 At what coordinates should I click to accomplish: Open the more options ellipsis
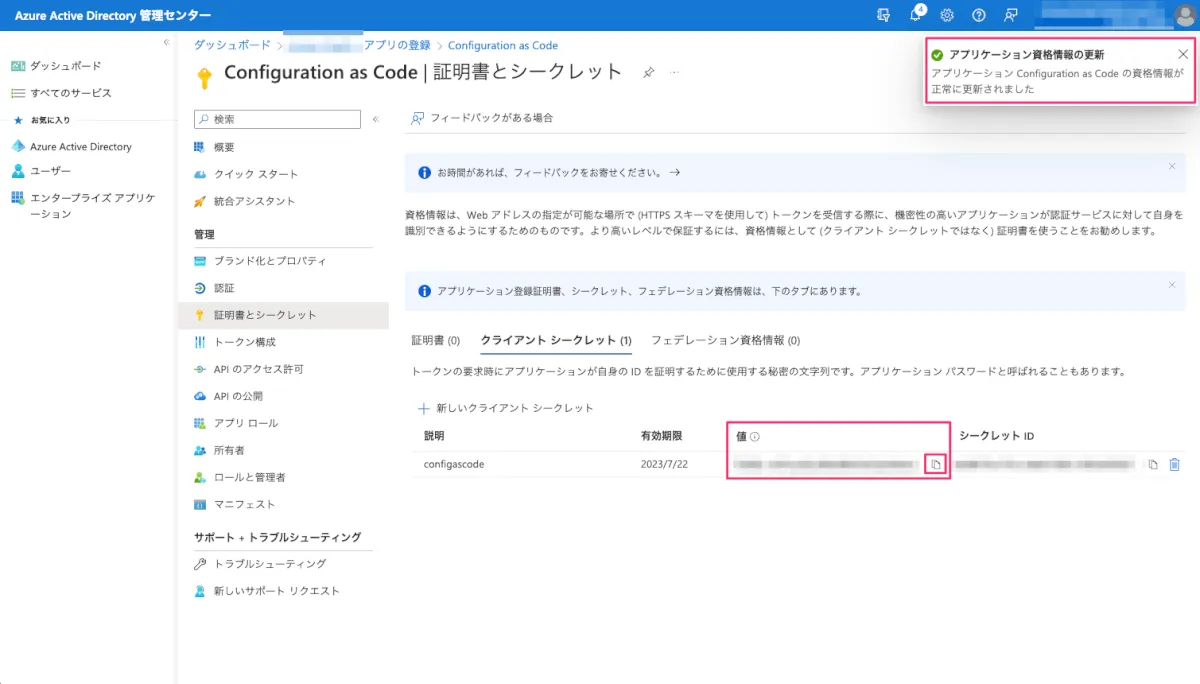click(x=675, y=73)
